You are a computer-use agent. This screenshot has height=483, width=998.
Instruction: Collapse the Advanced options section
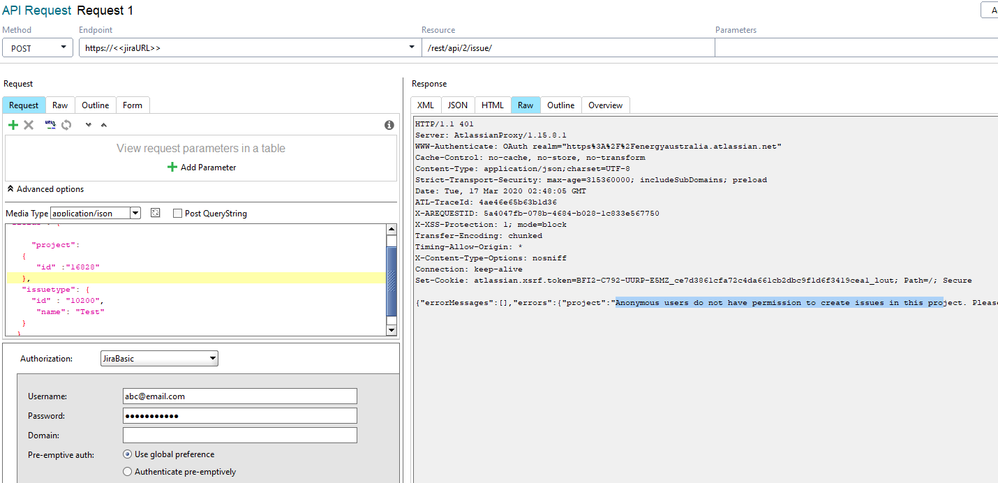tap(45, 189)
